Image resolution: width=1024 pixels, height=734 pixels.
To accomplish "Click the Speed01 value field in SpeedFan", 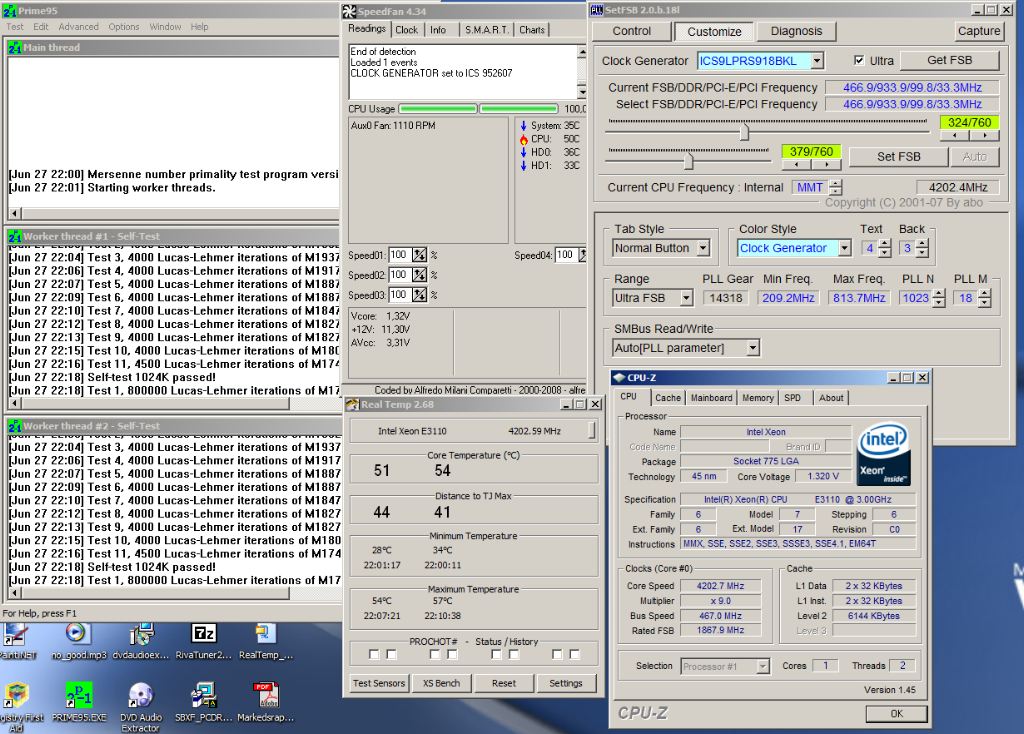I will point(399,255).
